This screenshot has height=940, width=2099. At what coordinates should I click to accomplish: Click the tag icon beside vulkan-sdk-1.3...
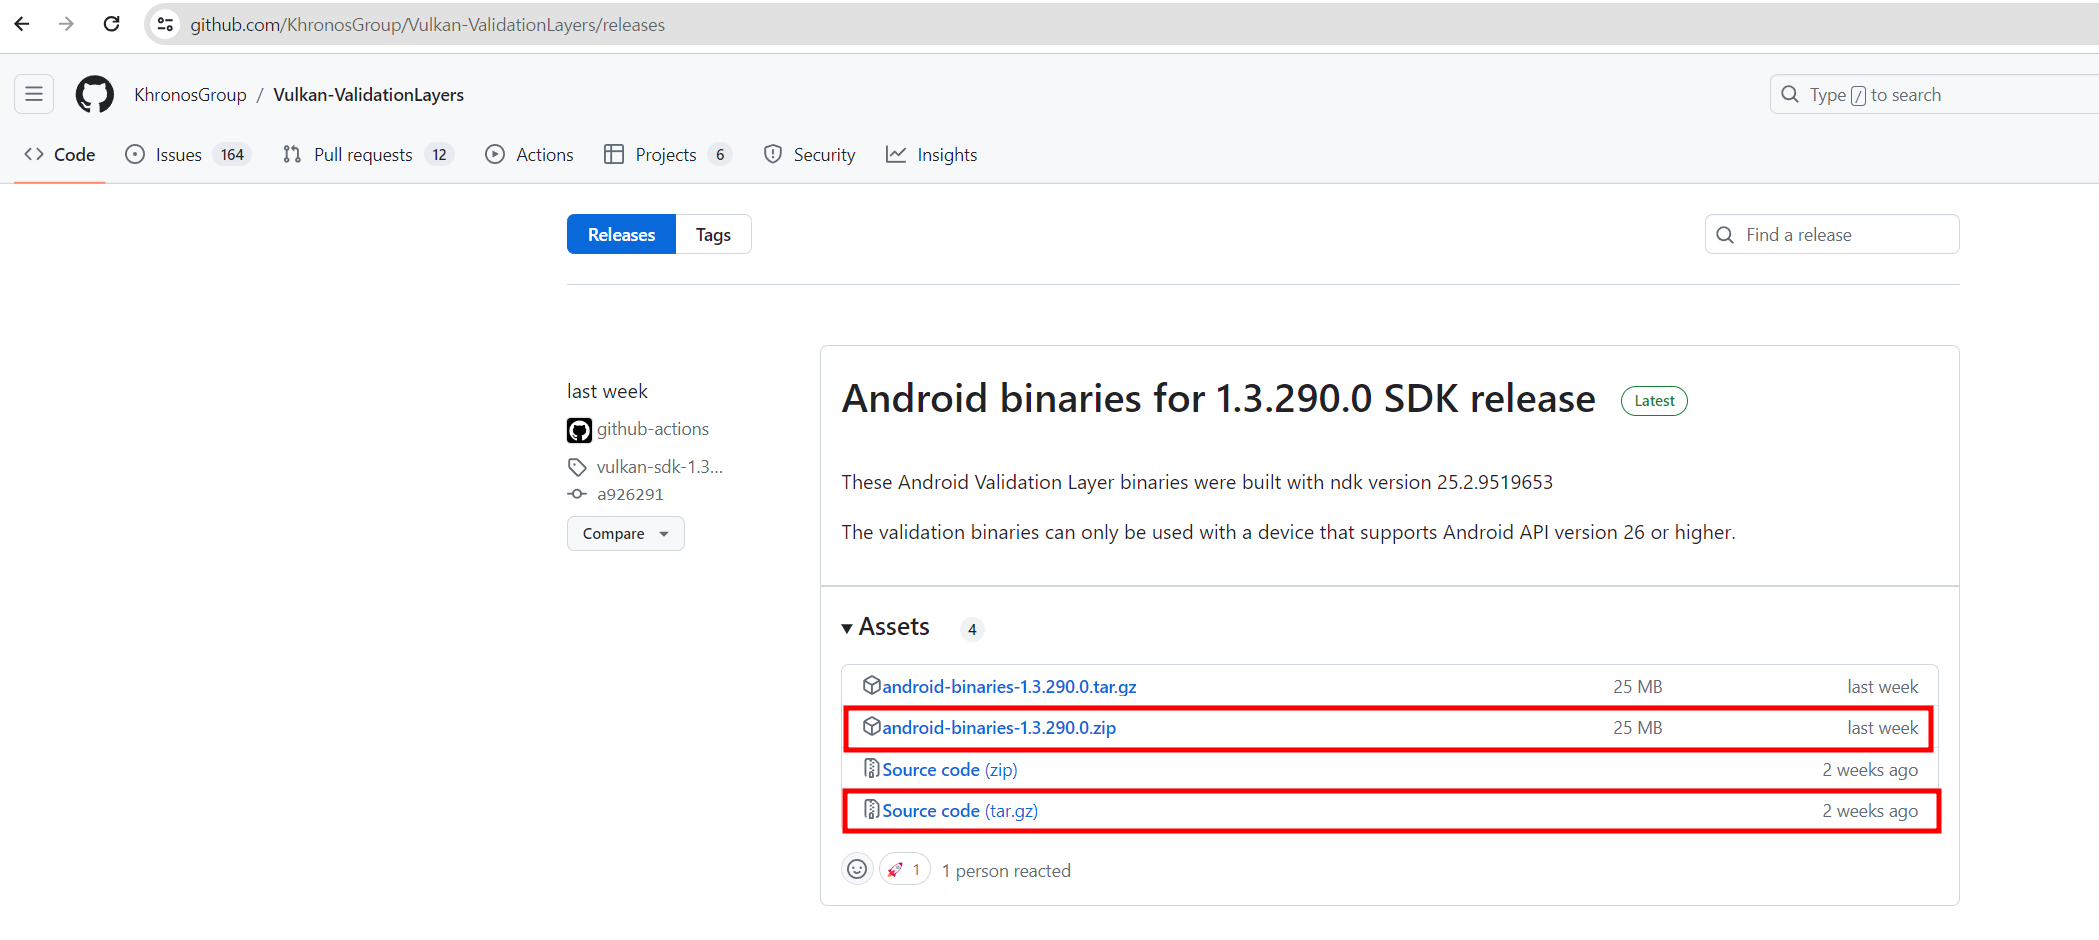577,467
